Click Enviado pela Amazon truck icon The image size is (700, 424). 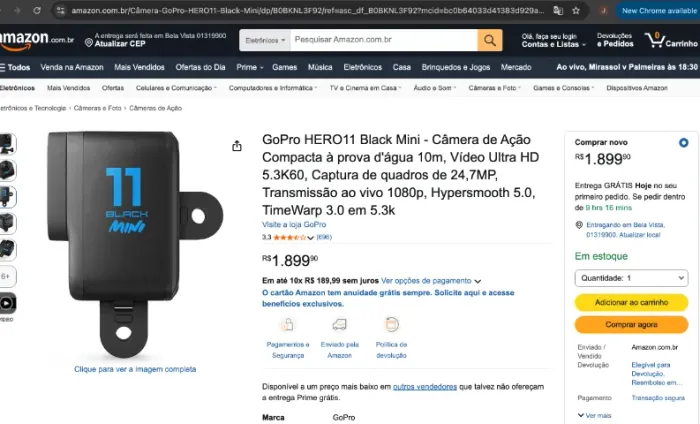339,324
